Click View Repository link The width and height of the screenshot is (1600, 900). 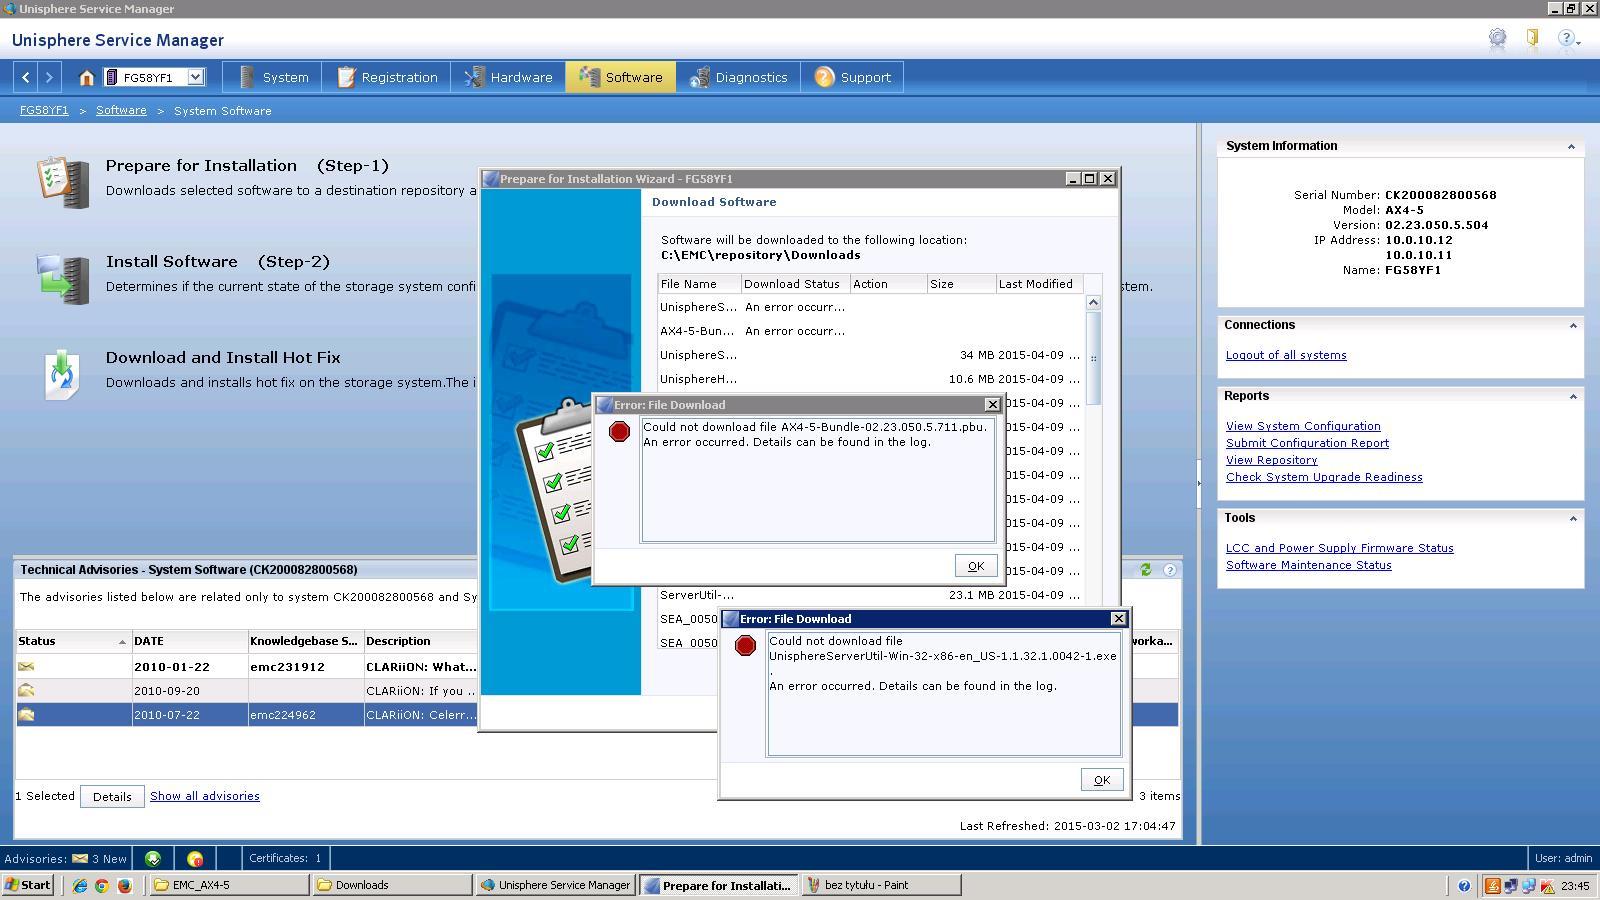tap(1271, 460)
